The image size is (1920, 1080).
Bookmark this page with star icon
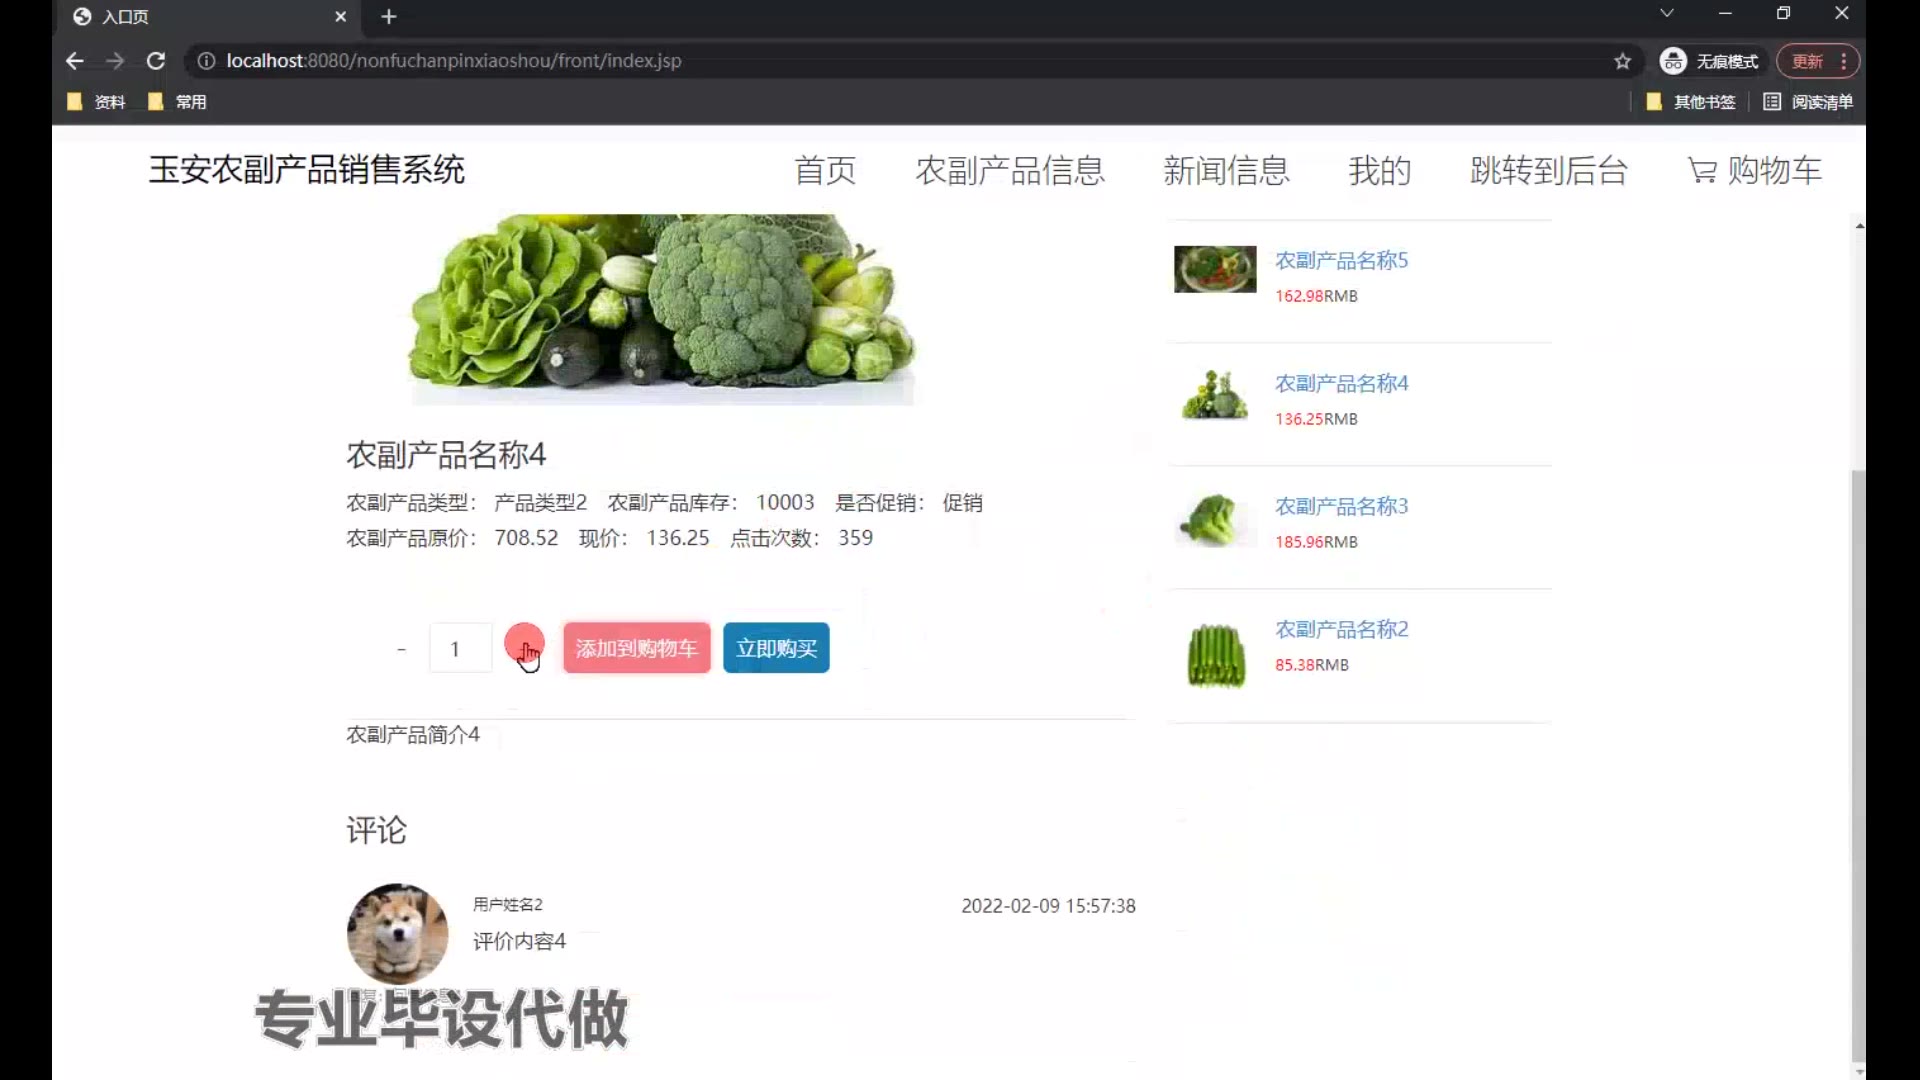pos(1622,61)
